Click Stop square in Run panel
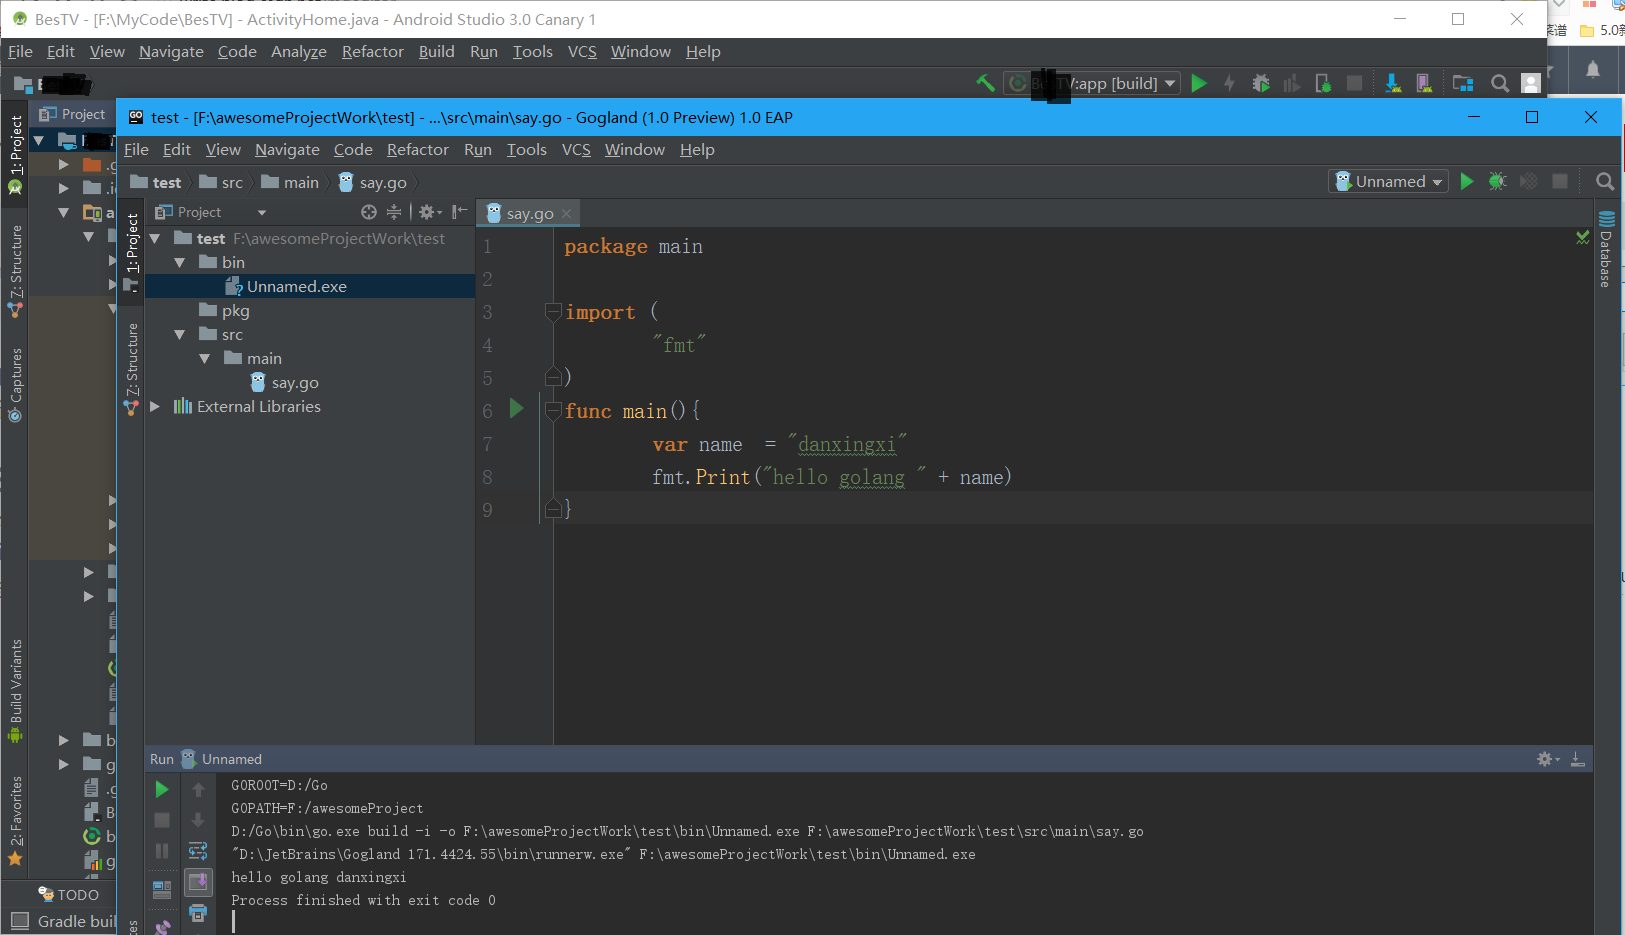The width and height of the screenshot is (1625, 935). [x=162, y=820]
